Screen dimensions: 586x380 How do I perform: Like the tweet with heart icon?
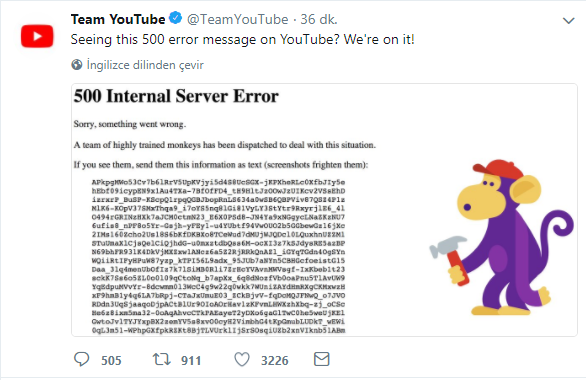[x=242, y=359]
